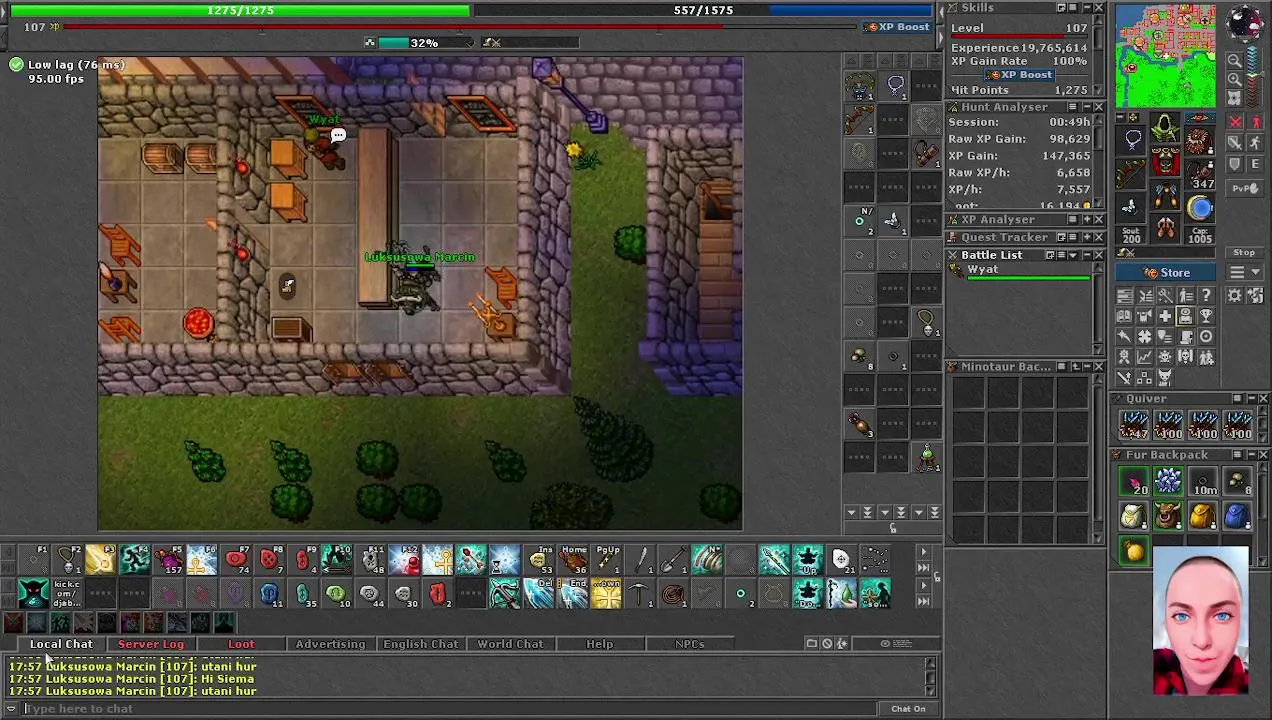Screen dimensions: 1272x720
Task: Open chat mode dropdown left of input
Action: [11, 709]
